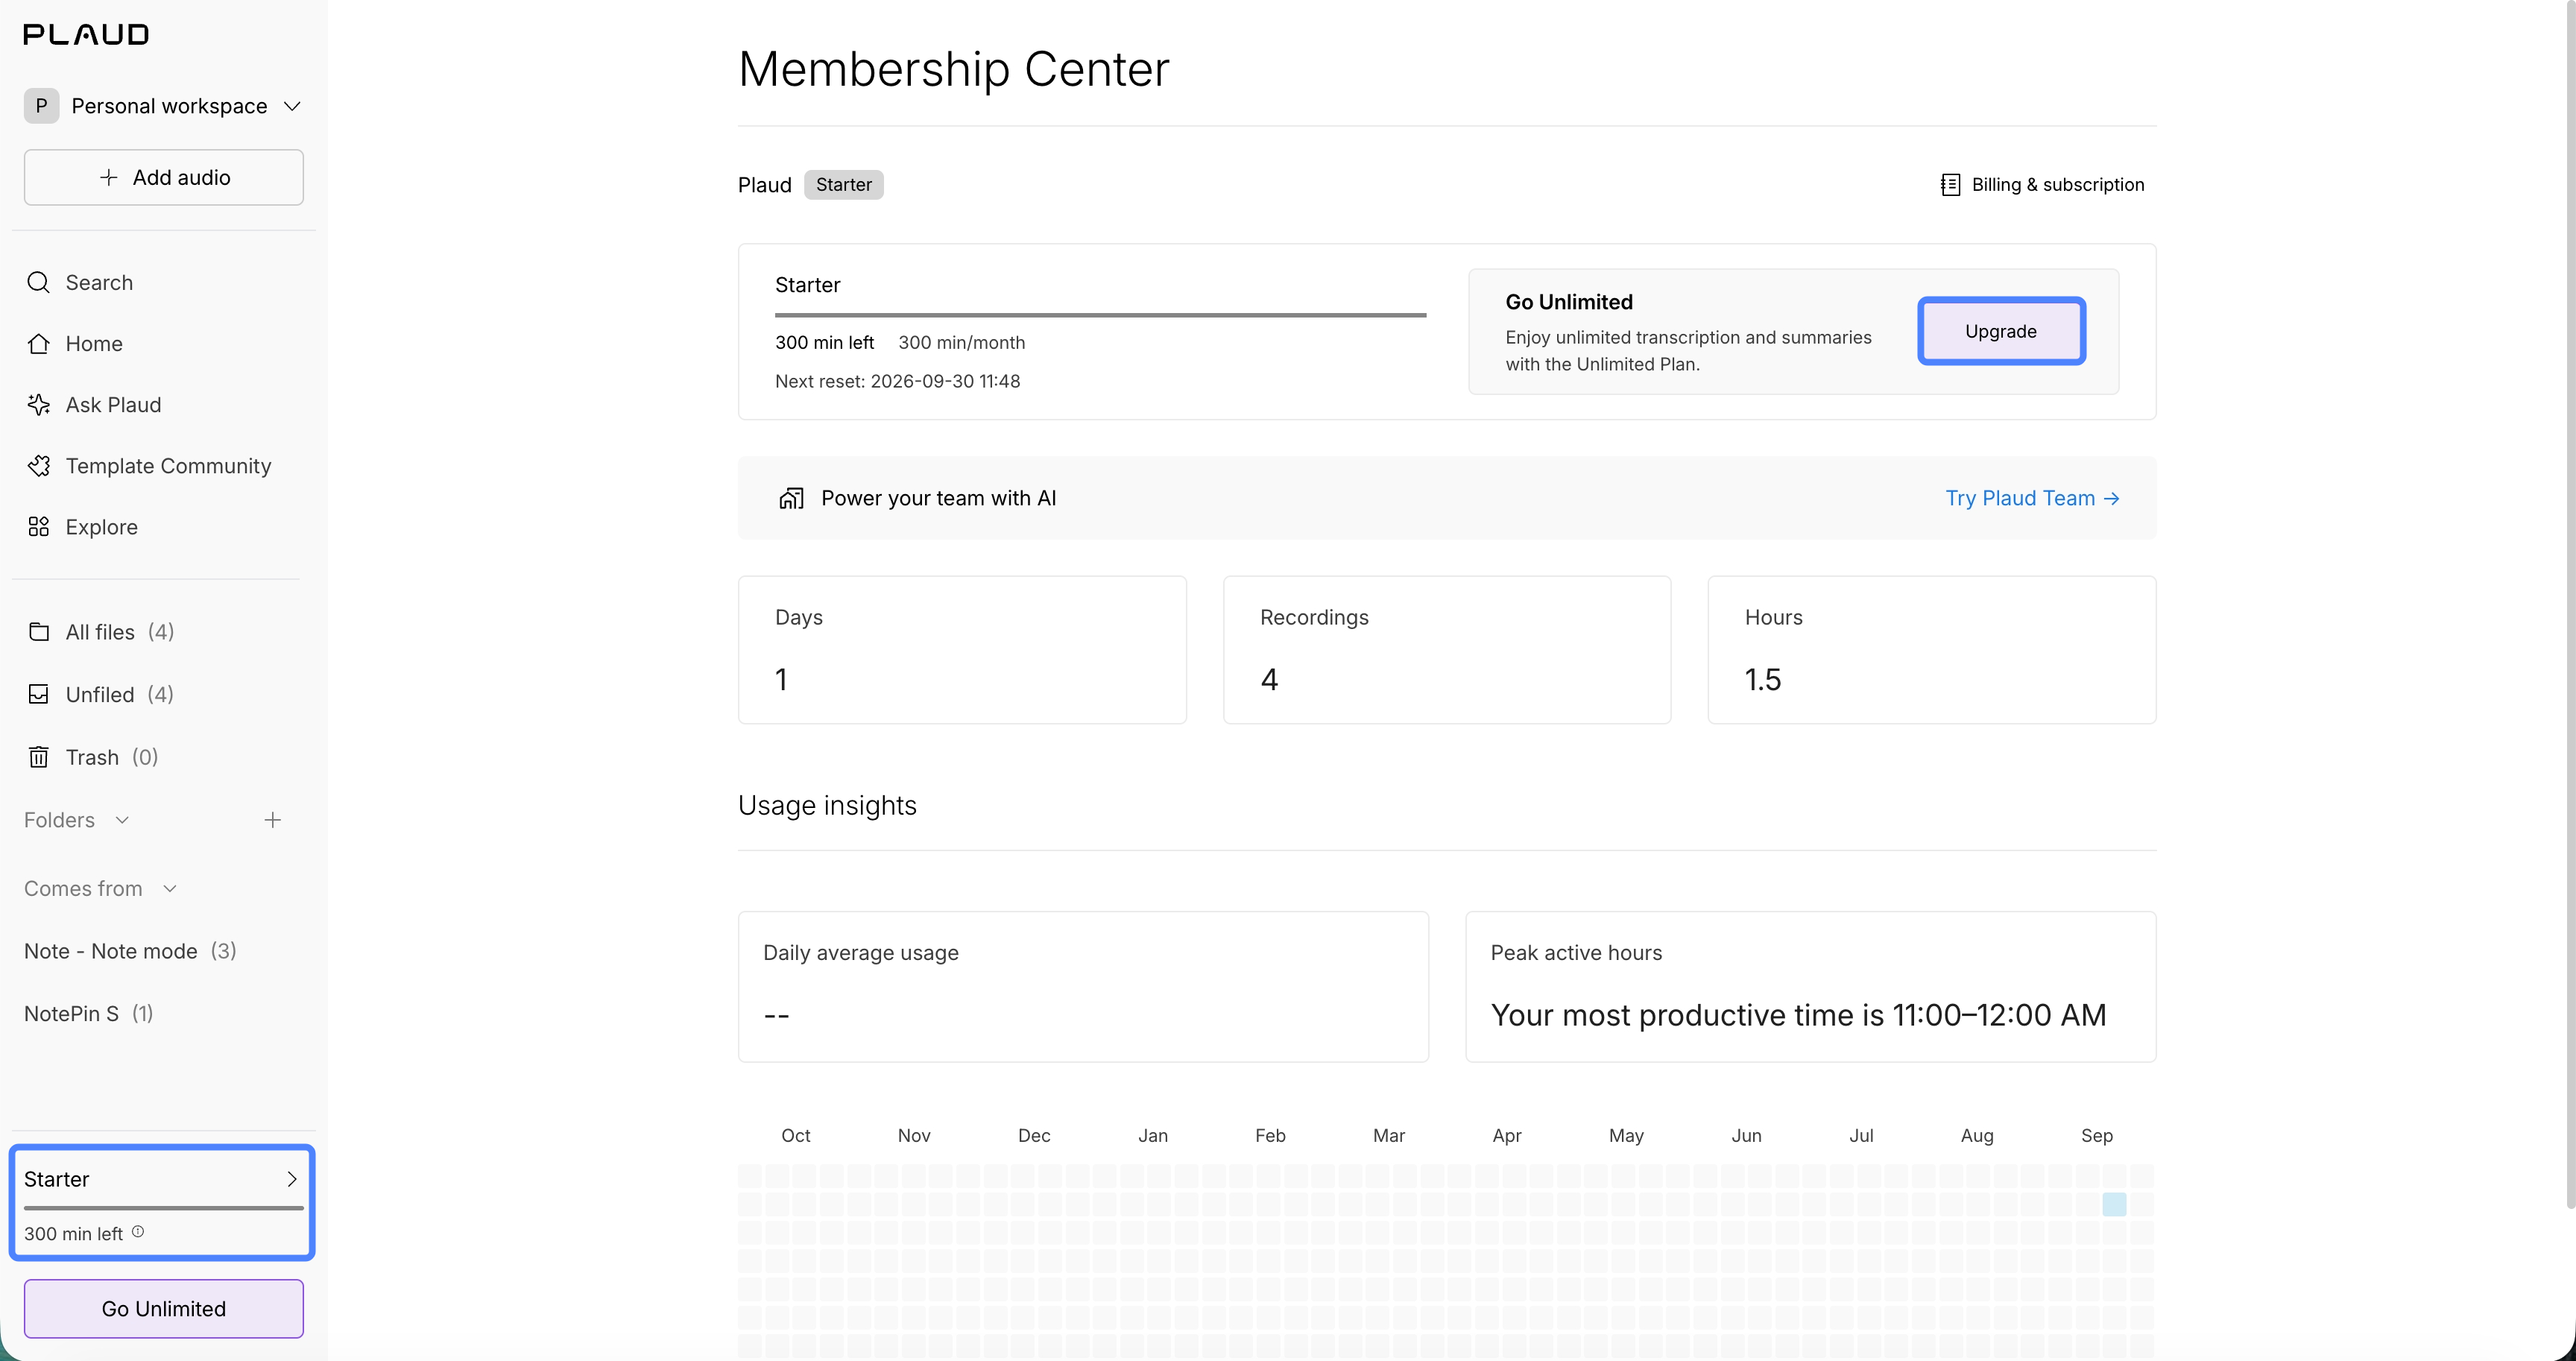
Task: Click the Billing & subscription icon
Action: [1950, 185]
